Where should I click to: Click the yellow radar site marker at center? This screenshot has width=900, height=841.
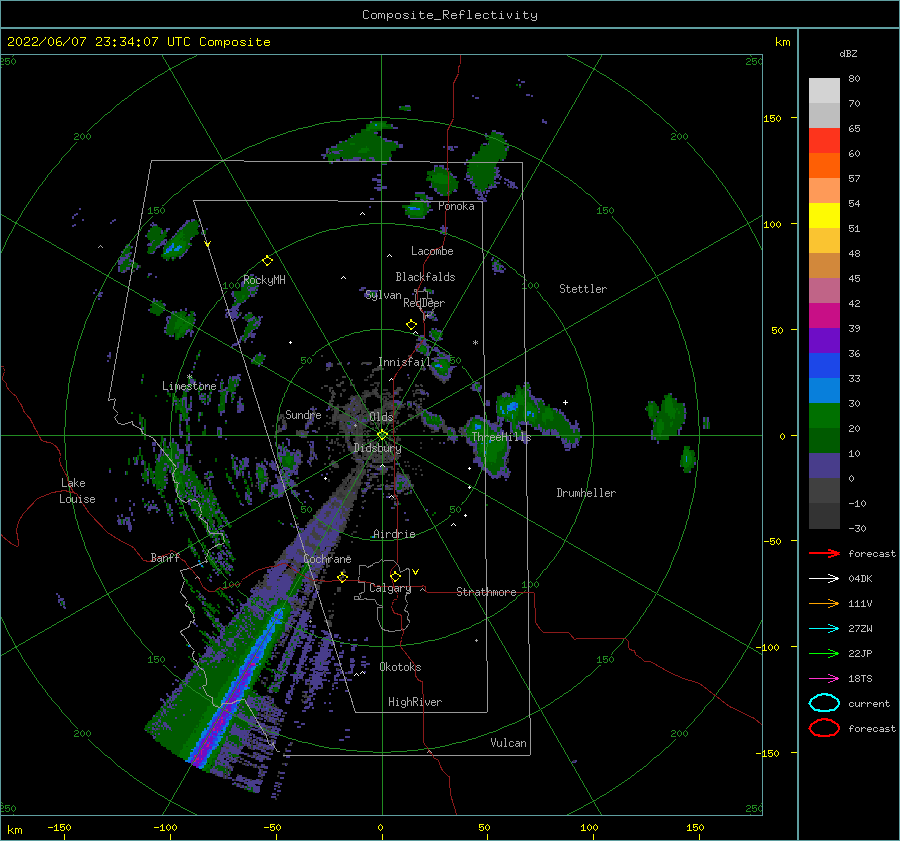click(x=382, y=435)
